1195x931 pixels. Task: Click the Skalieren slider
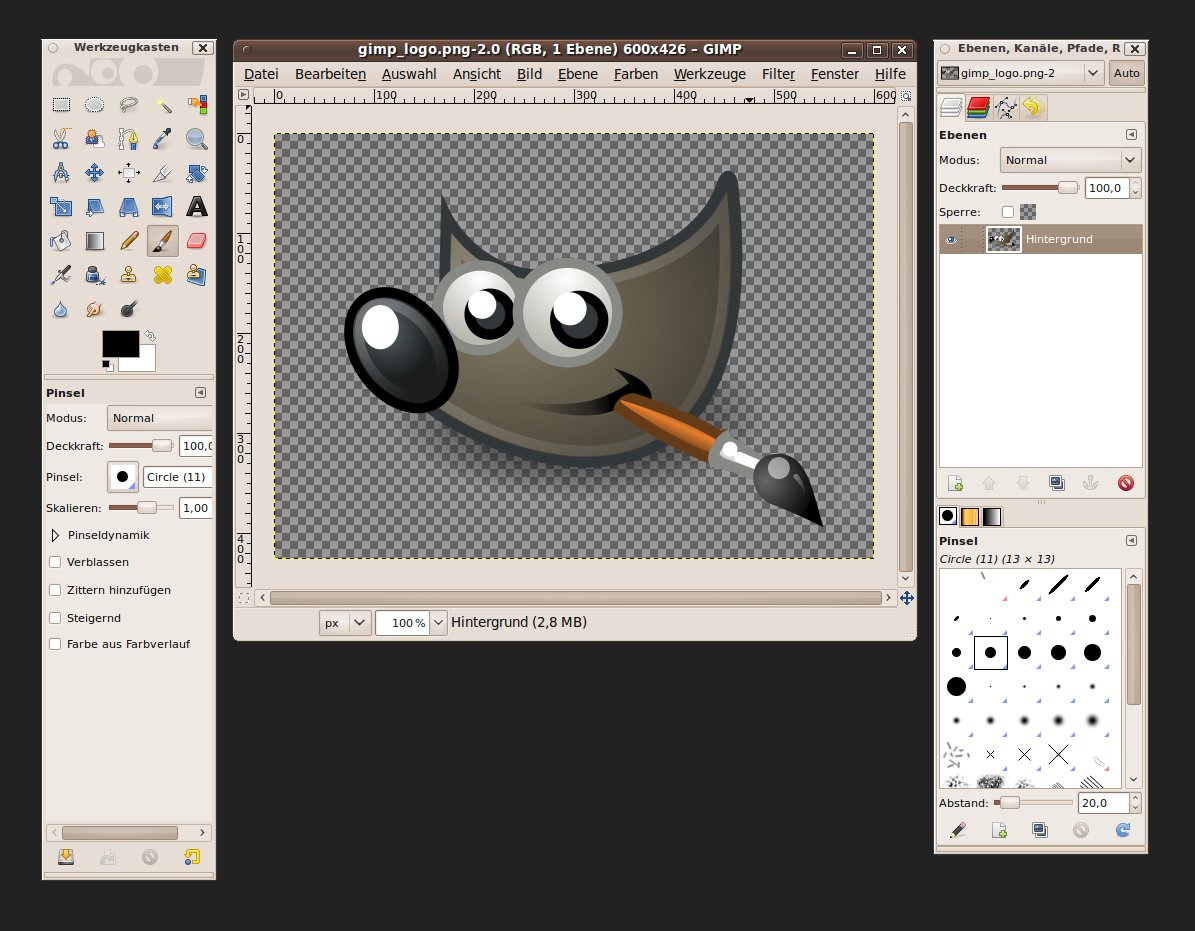(x=142, y=507)
